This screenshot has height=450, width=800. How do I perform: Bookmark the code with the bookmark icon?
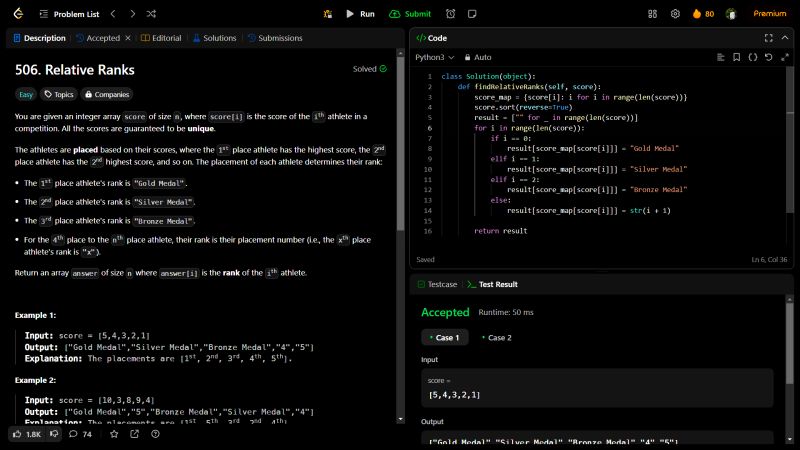[x=736, y=57]
